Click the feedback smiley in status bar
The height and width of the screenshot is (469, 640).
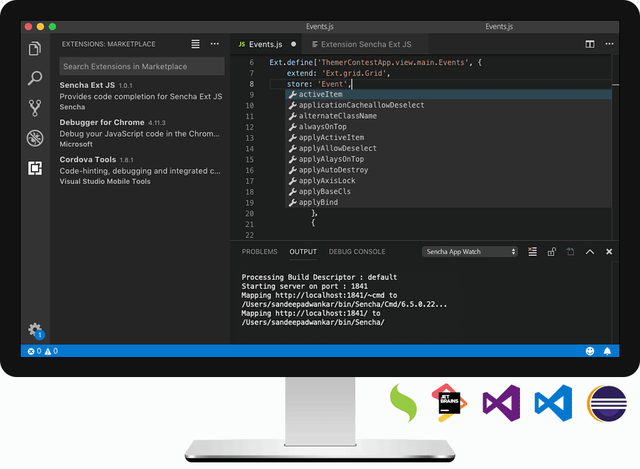tap(590, 351)
